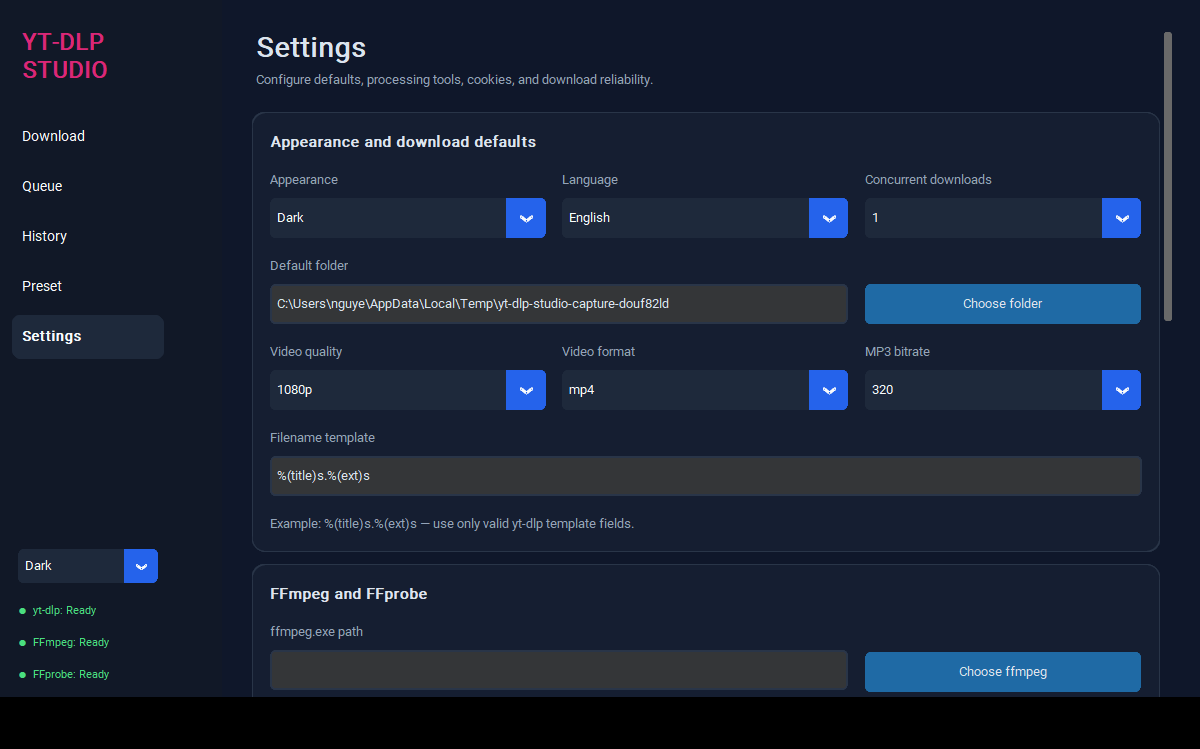Go to the Queue section

[x=88, y=186]
